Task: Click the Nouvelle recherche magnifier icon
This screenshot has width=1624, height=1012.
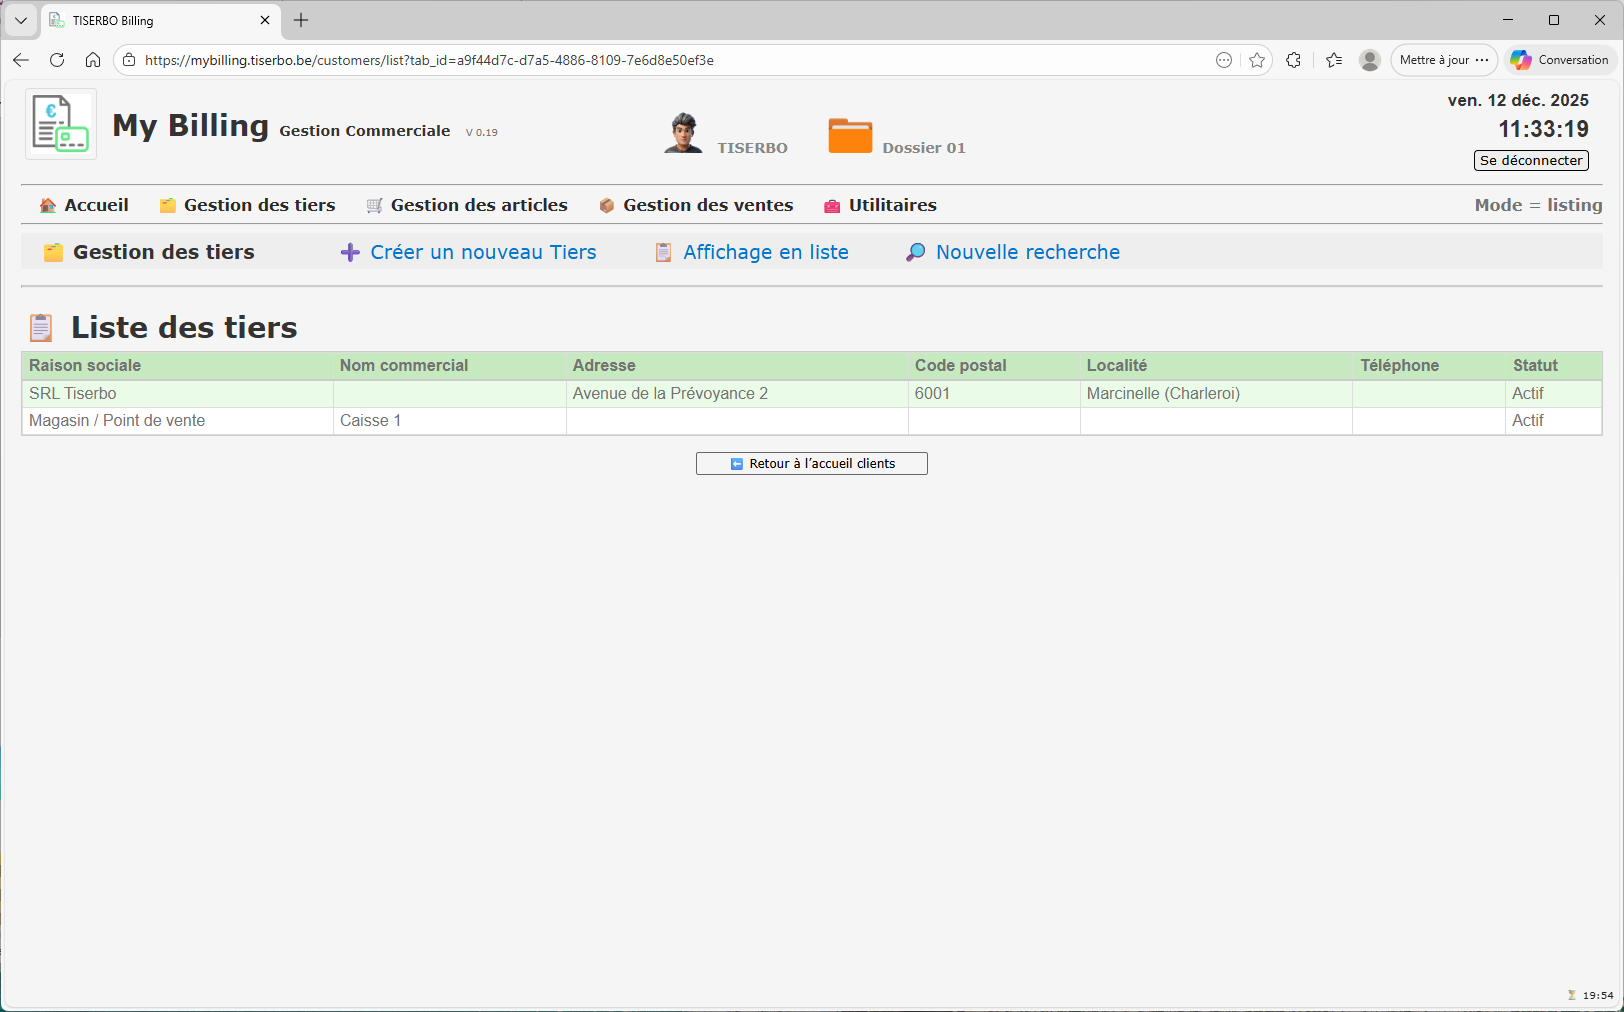Action: tap(913, 252)
